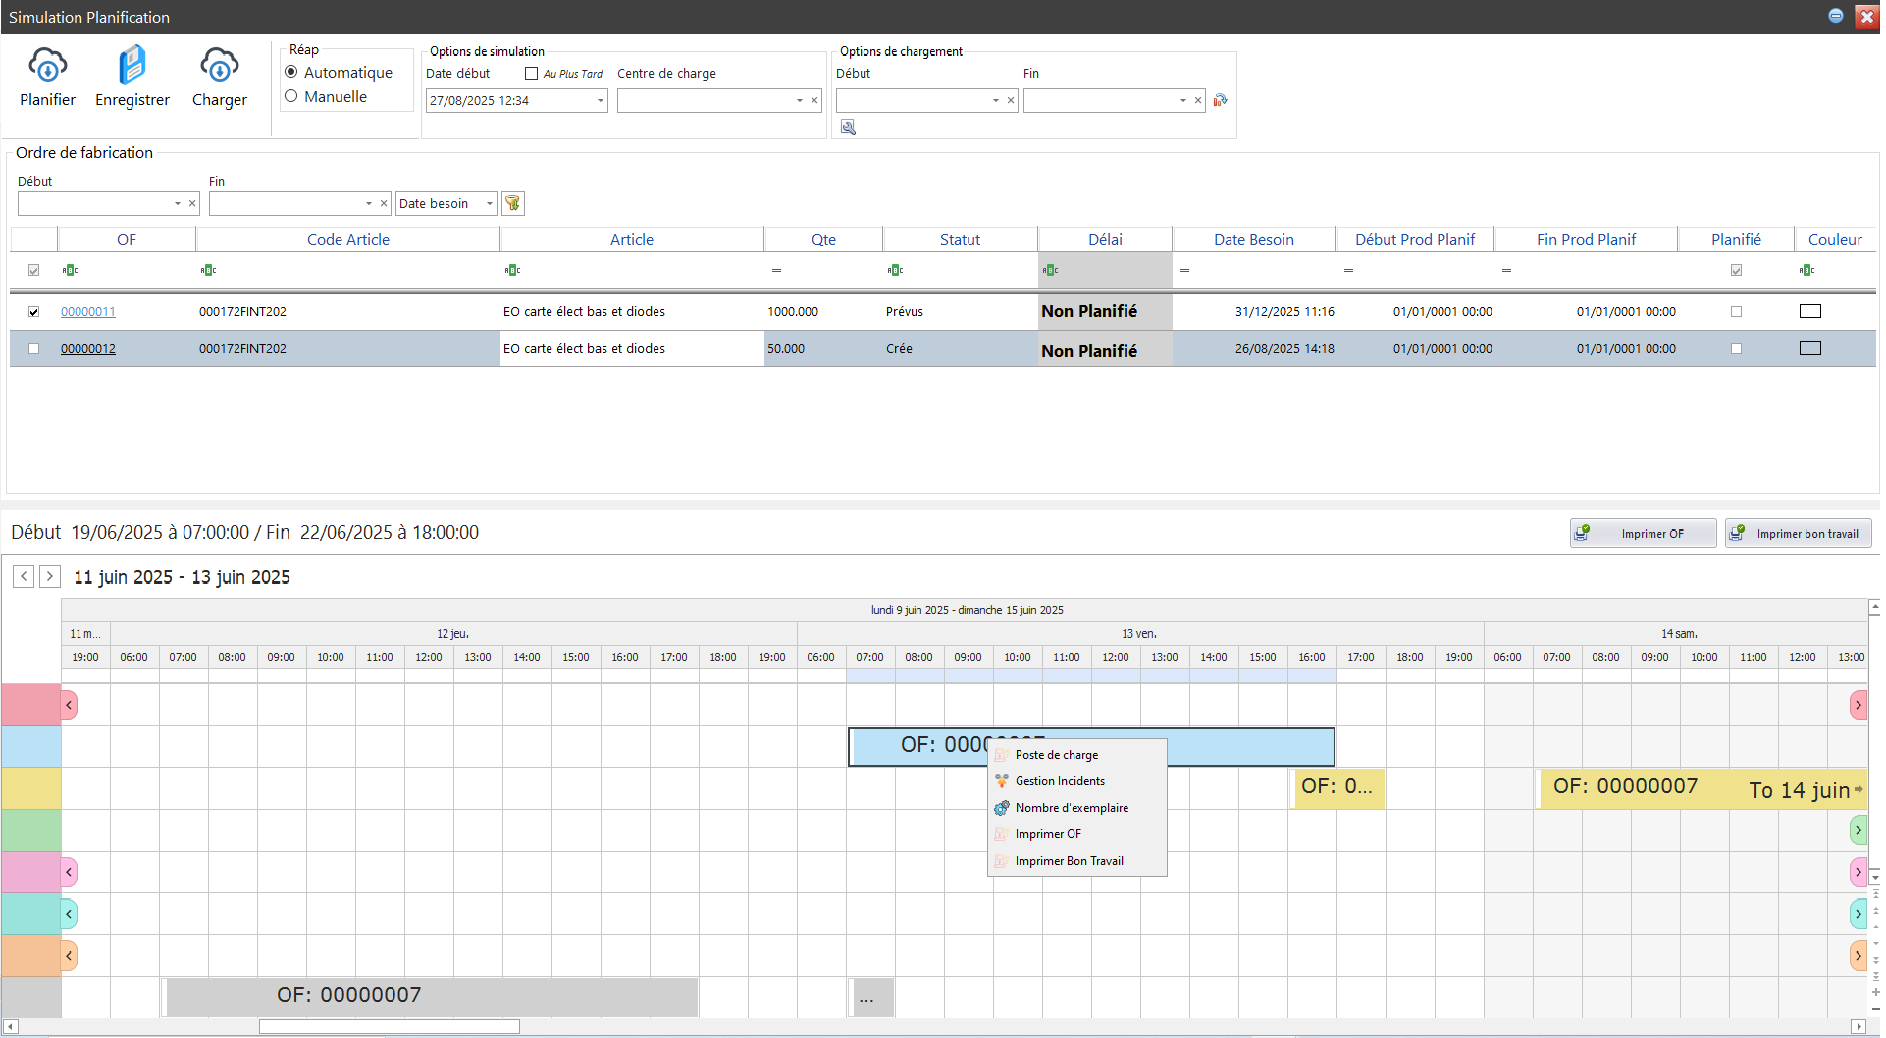The image size is (1886, 1038).
Task: Click the grey OF 00000007 task bar
Action: click(430, 996)
